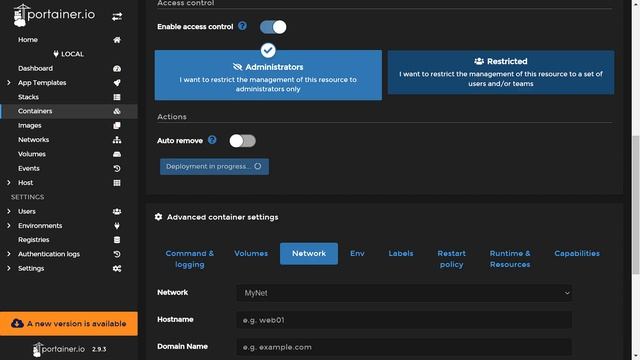Click the Domain Name input field
This screenshot has height=360, width=640.
point(404,347)
